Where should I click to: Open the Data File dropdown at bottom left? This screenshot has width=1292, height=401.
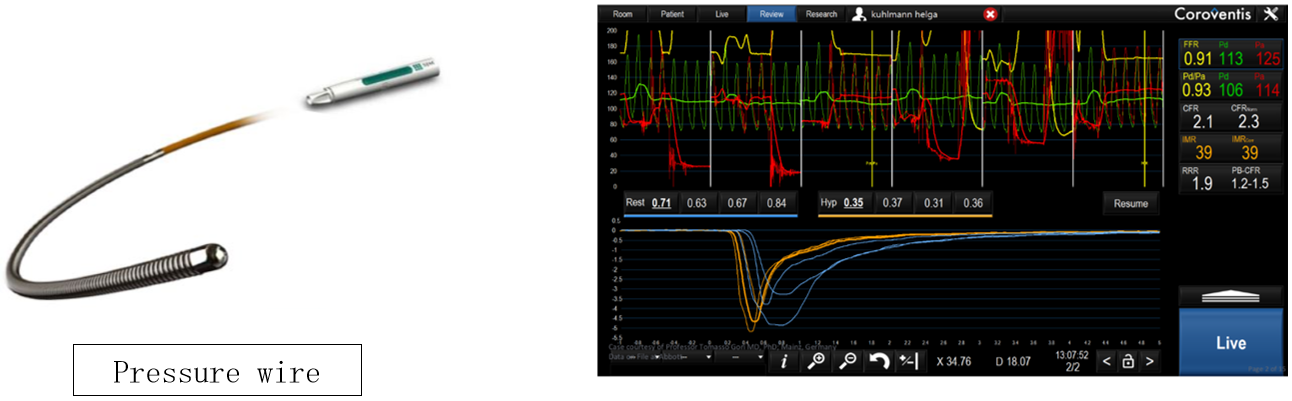[x=660, y=356]
